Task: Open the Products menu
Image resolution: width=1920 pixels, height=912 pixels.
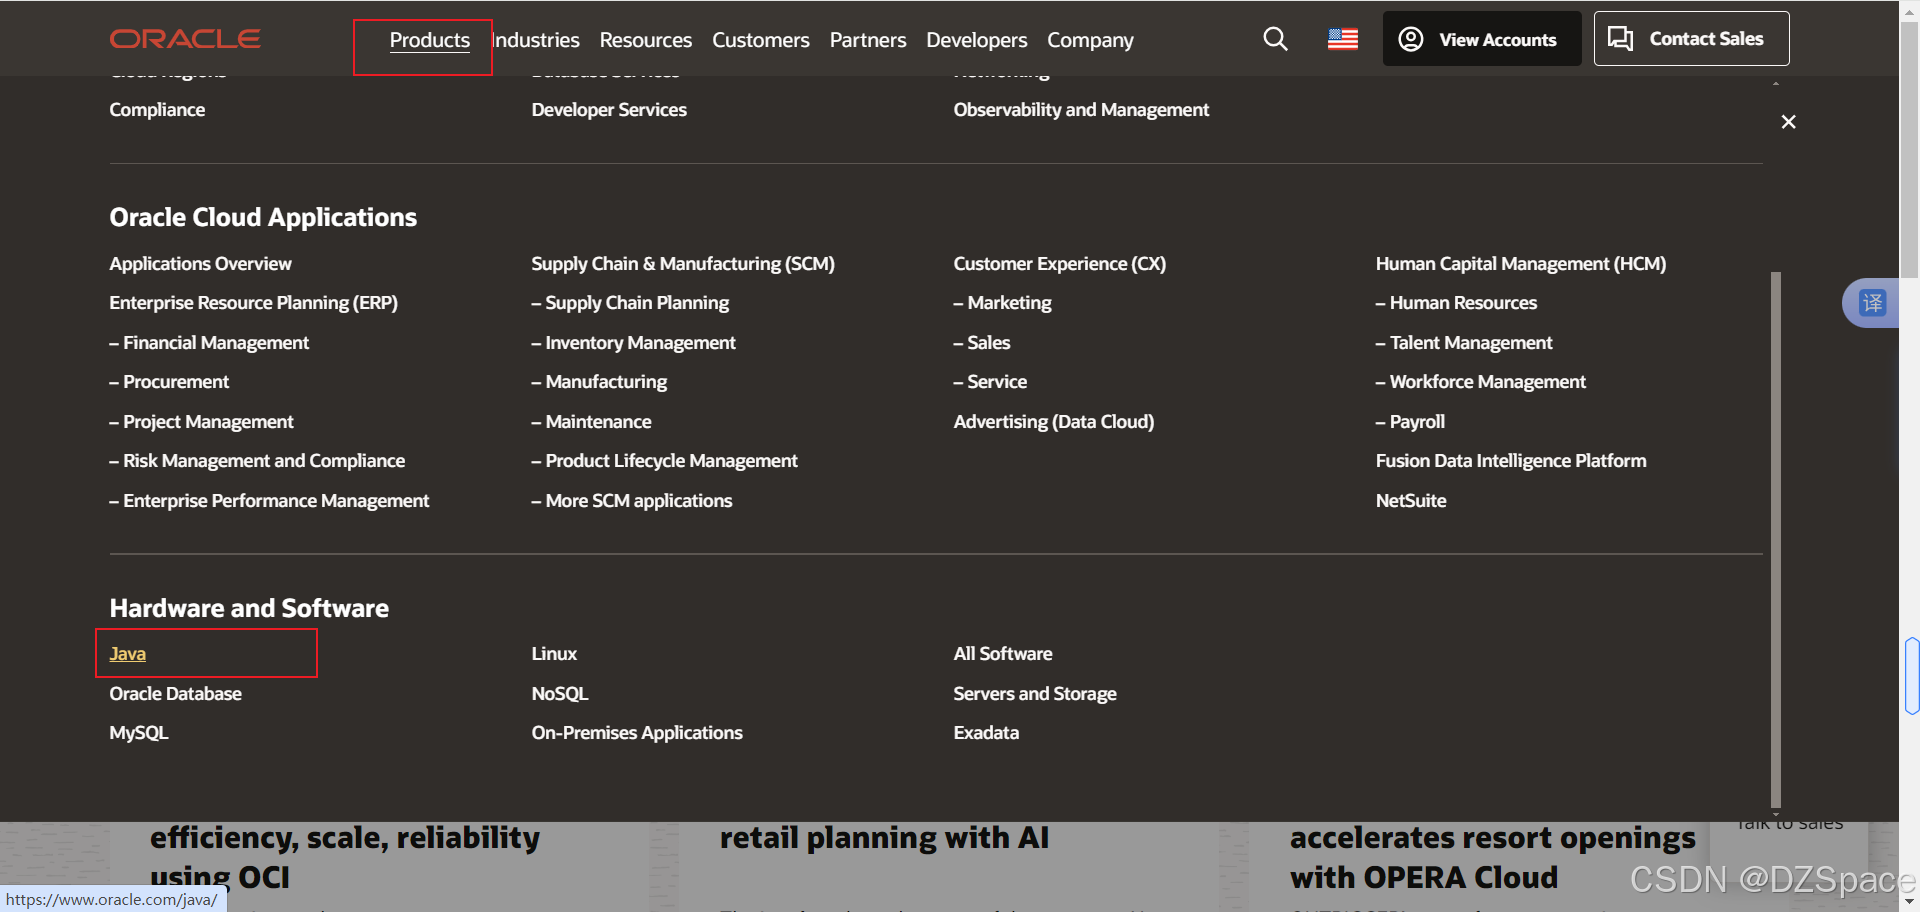Action: (x=429, y=40)
